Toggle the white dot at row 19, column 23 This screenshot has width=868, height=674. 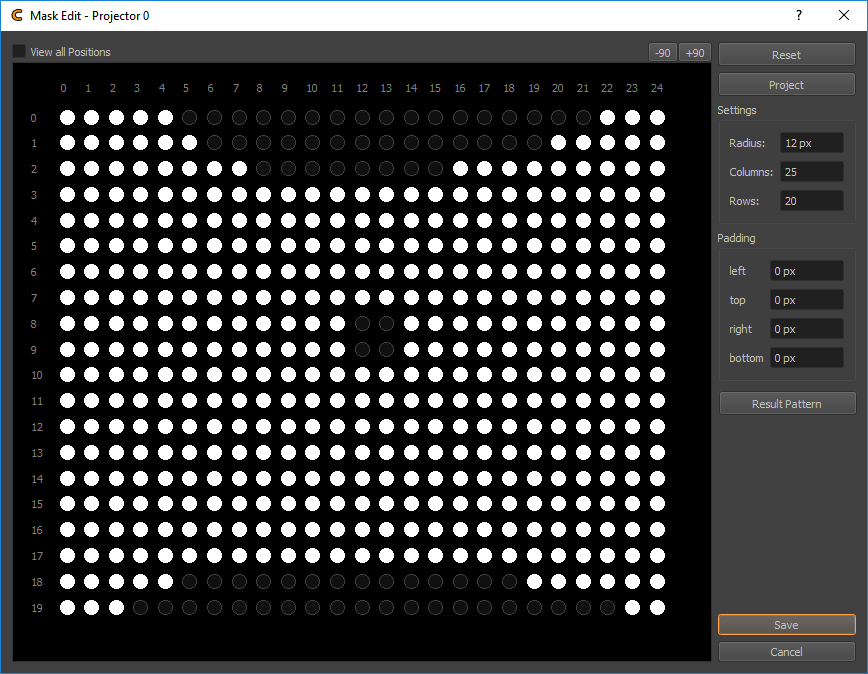(632, 608)
